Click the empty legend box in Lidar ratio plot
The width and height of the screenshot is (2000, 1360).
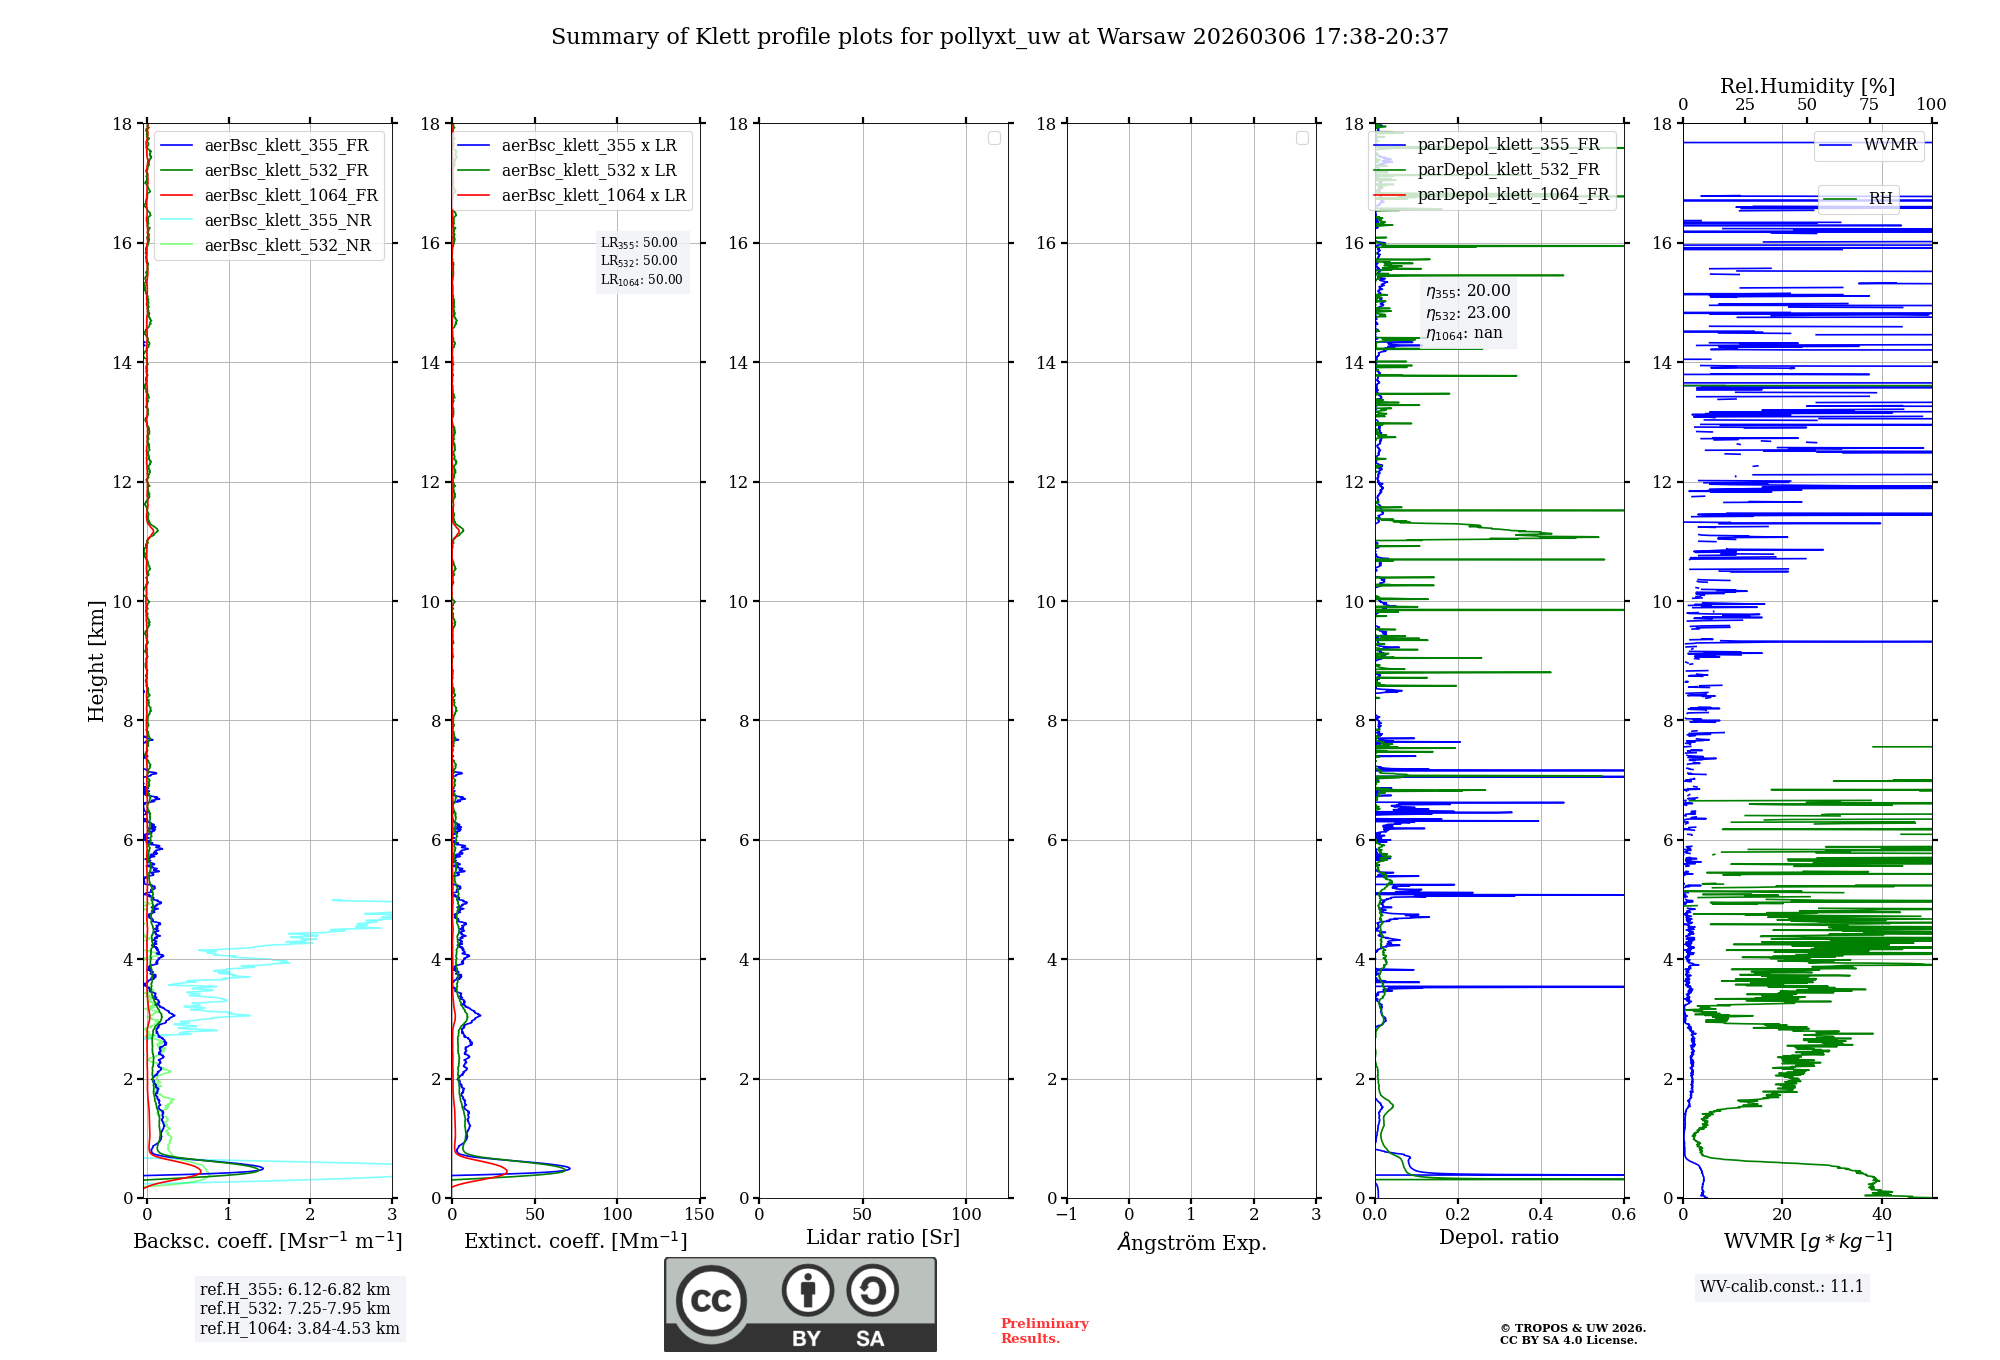(x=994, y=138)
